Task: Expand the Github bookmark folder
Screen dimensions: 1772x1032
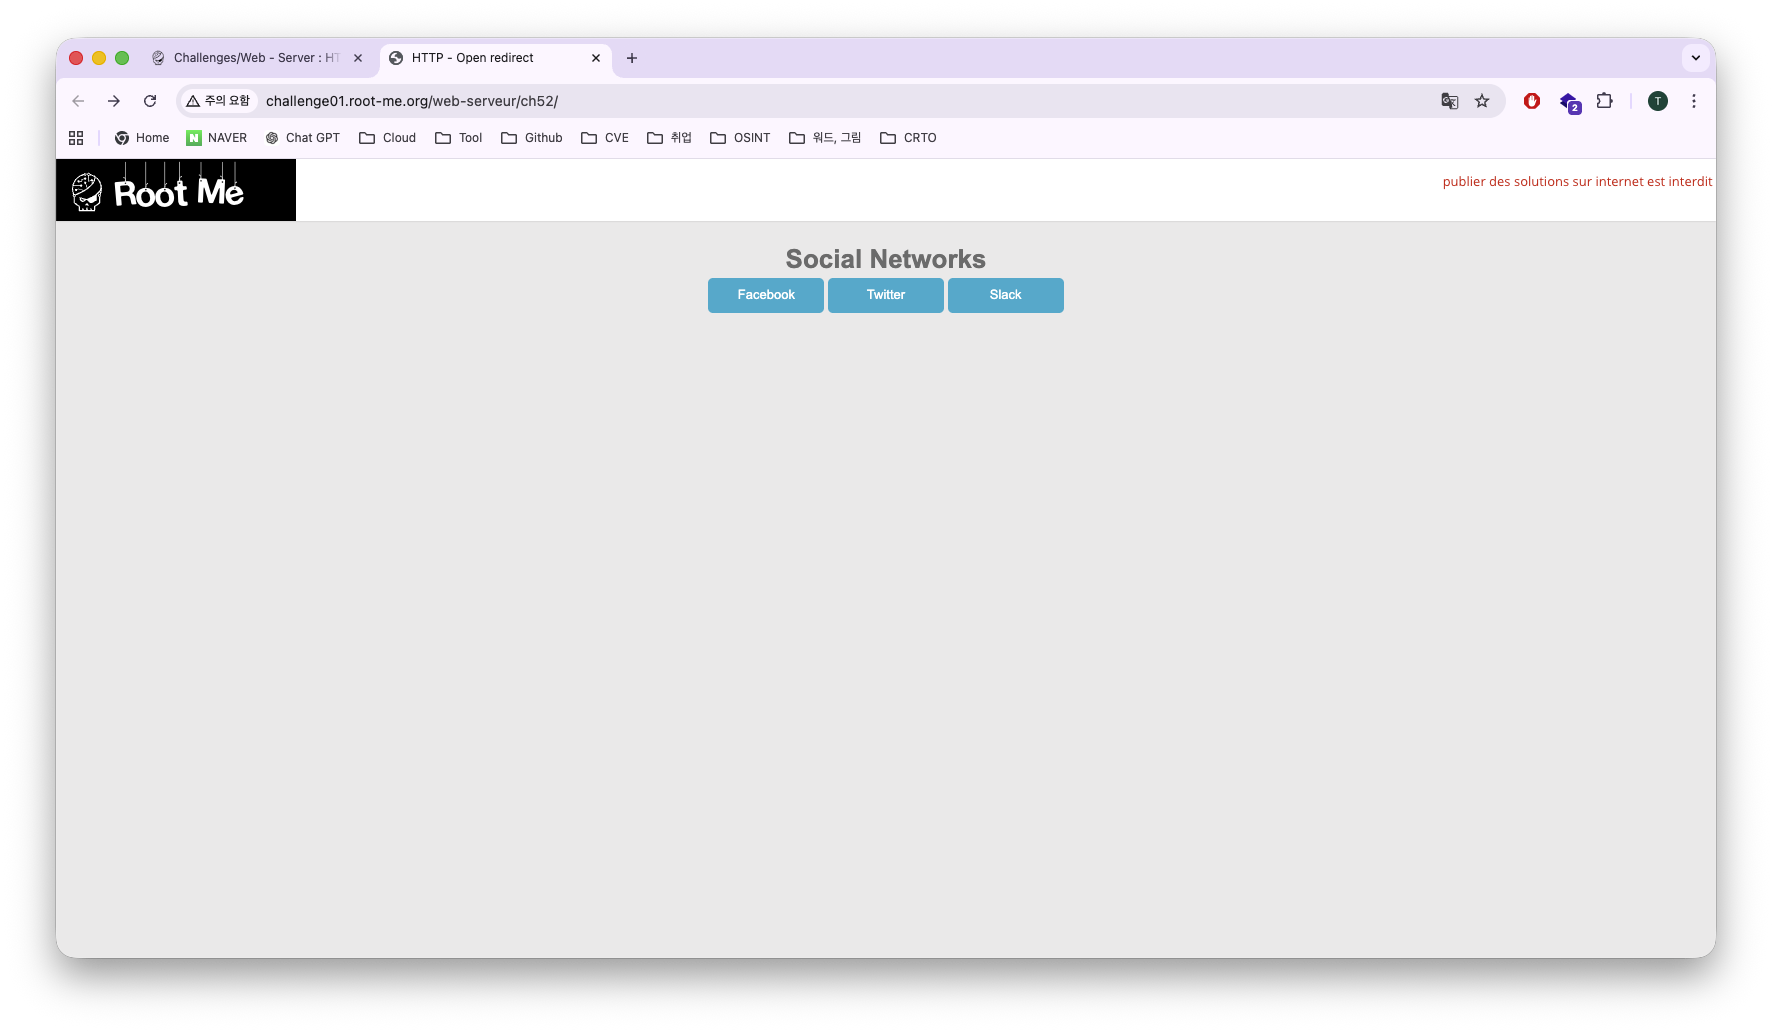Action: coord(532,138)
